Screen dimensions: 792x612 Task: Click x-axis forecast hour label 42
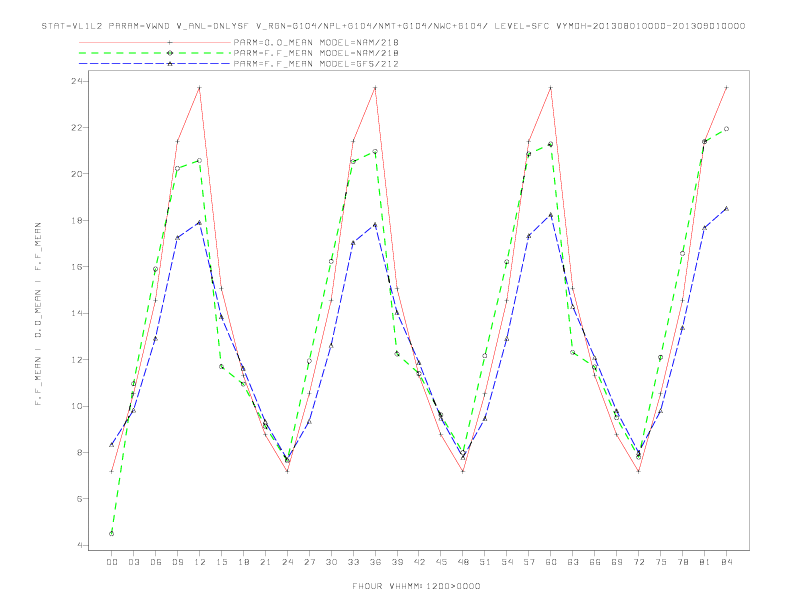point(419,562)
